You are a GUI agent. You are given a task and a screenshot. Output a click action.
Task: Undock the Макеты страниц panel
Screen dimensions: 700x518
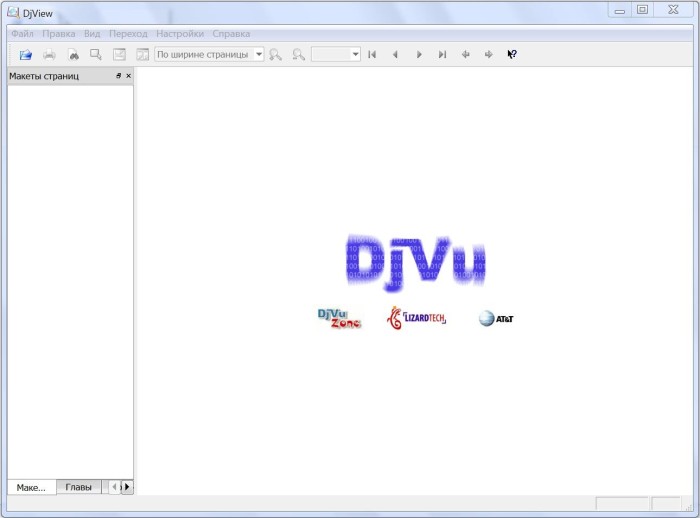pos(118,76)
